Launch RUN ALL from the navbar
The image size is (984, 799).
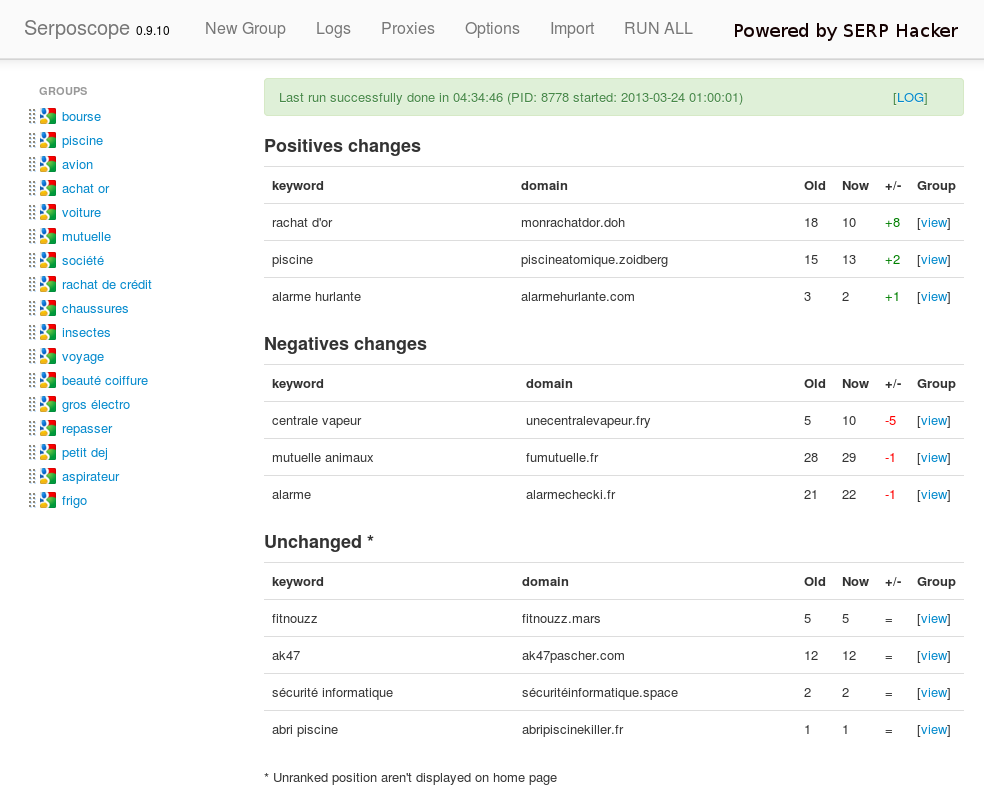(658, 28)
